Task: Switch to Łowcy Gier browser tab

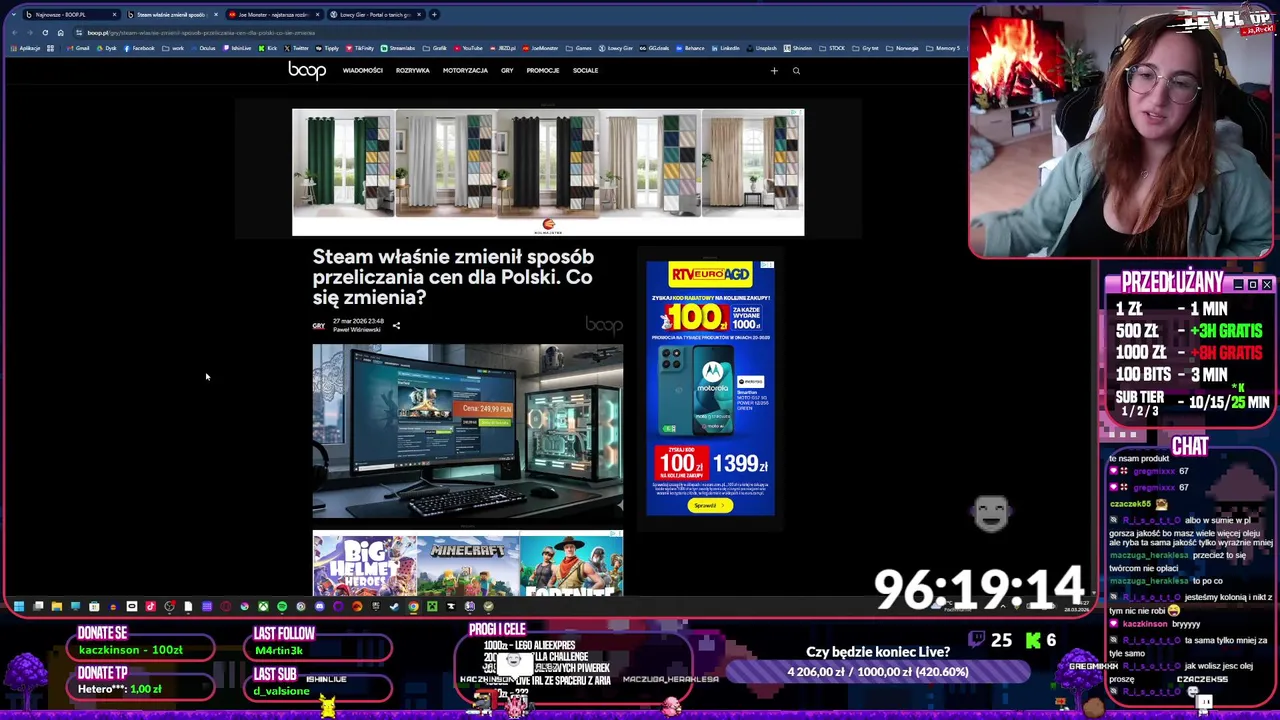Action: [375, 15]
